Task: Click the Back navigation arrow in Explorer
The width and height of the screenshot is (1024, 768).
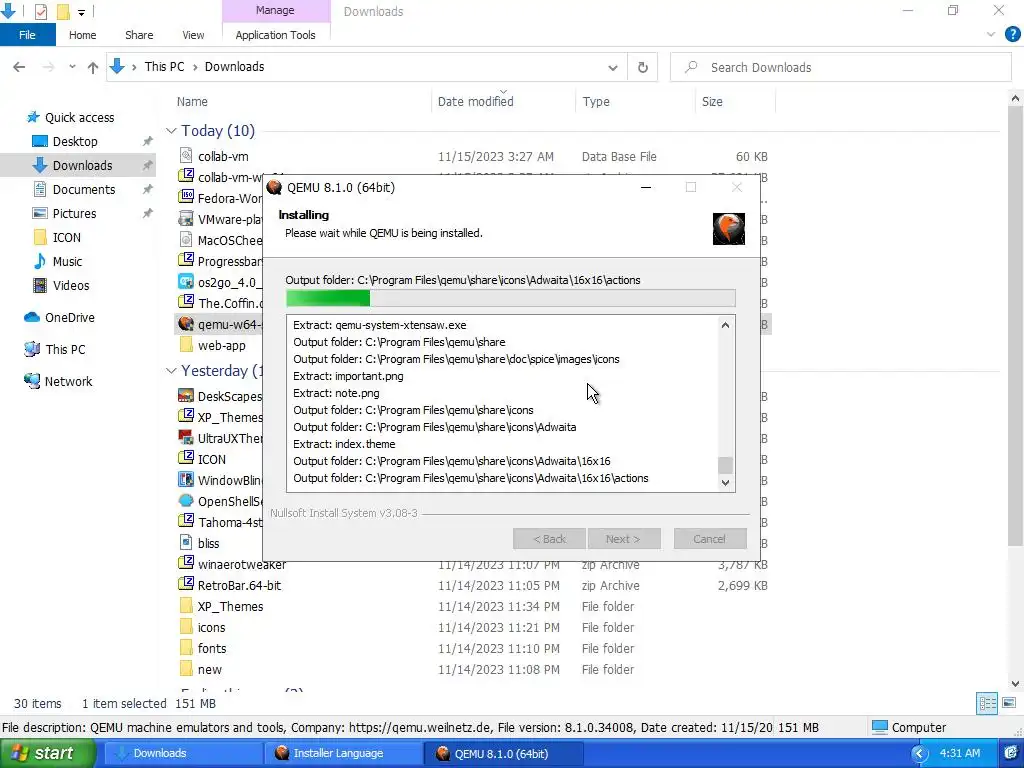Action: point(19,67)
